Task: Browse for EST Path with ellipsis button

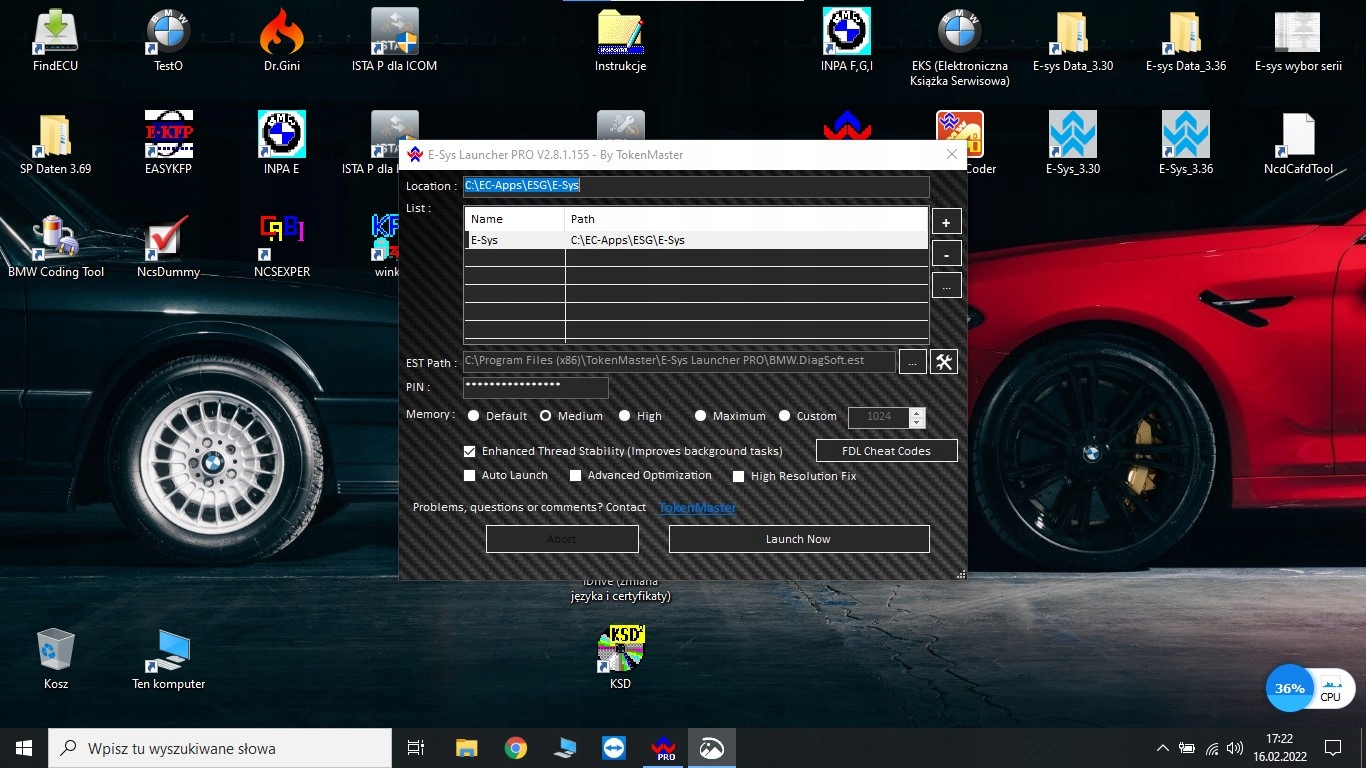Action: (x=912, y=362)
